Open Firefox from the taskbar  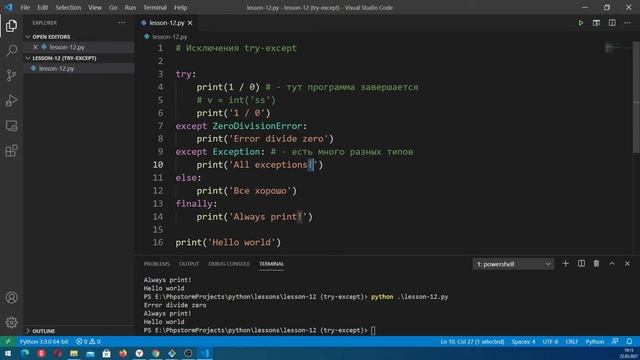point(123,353)
